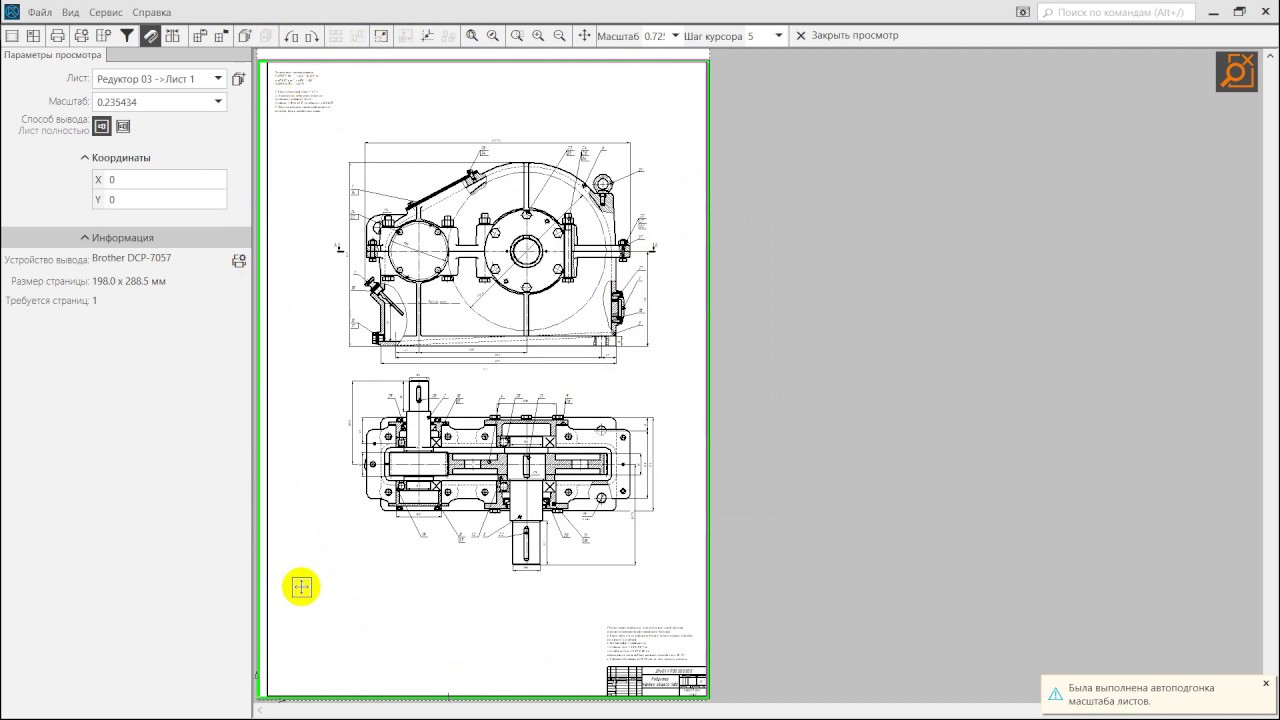Click the zoom in plus magnifier
1280x720 pixels.
click(x=538, y=36)
